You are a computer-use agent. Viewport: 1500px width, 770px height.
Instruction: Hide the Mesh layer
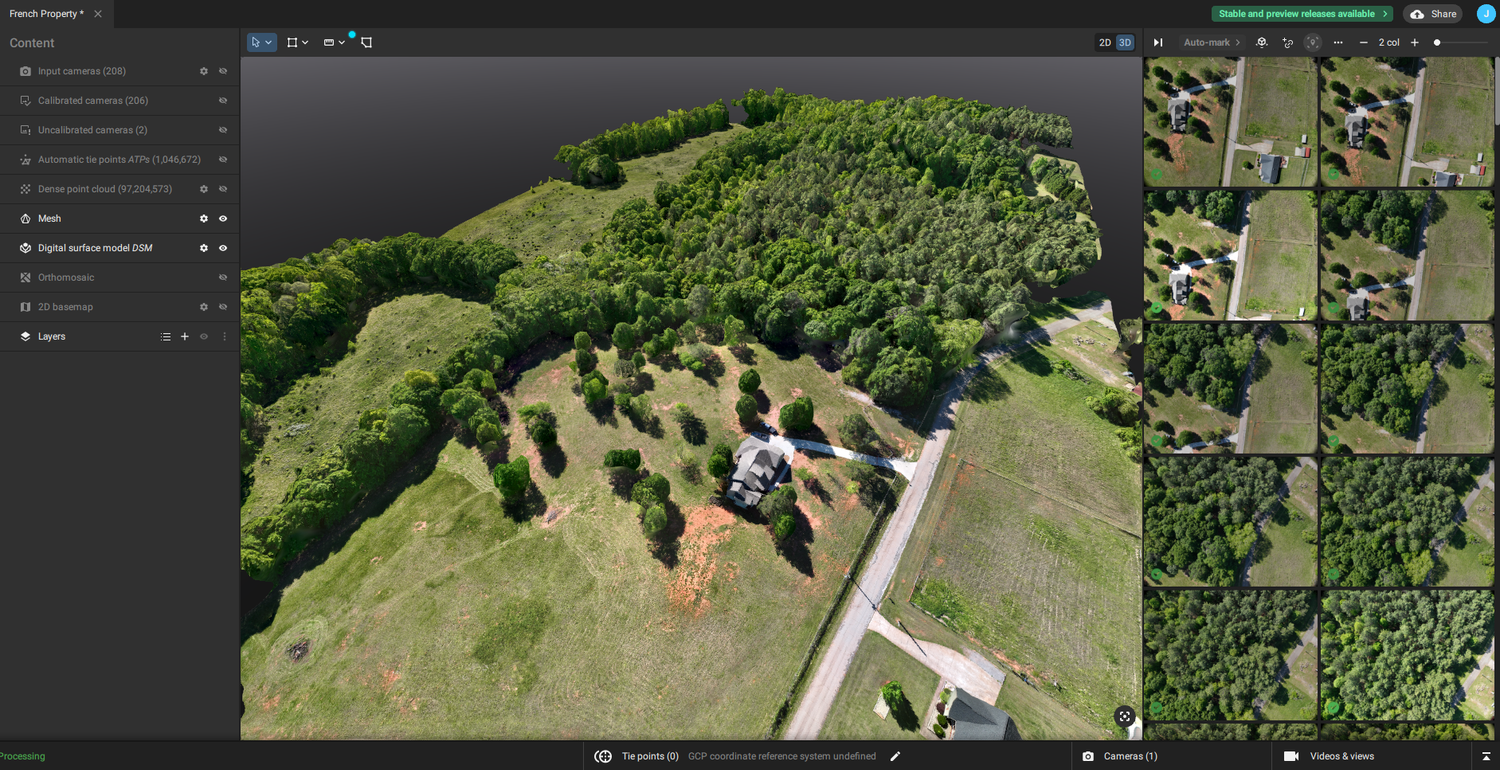click(223, 218)
